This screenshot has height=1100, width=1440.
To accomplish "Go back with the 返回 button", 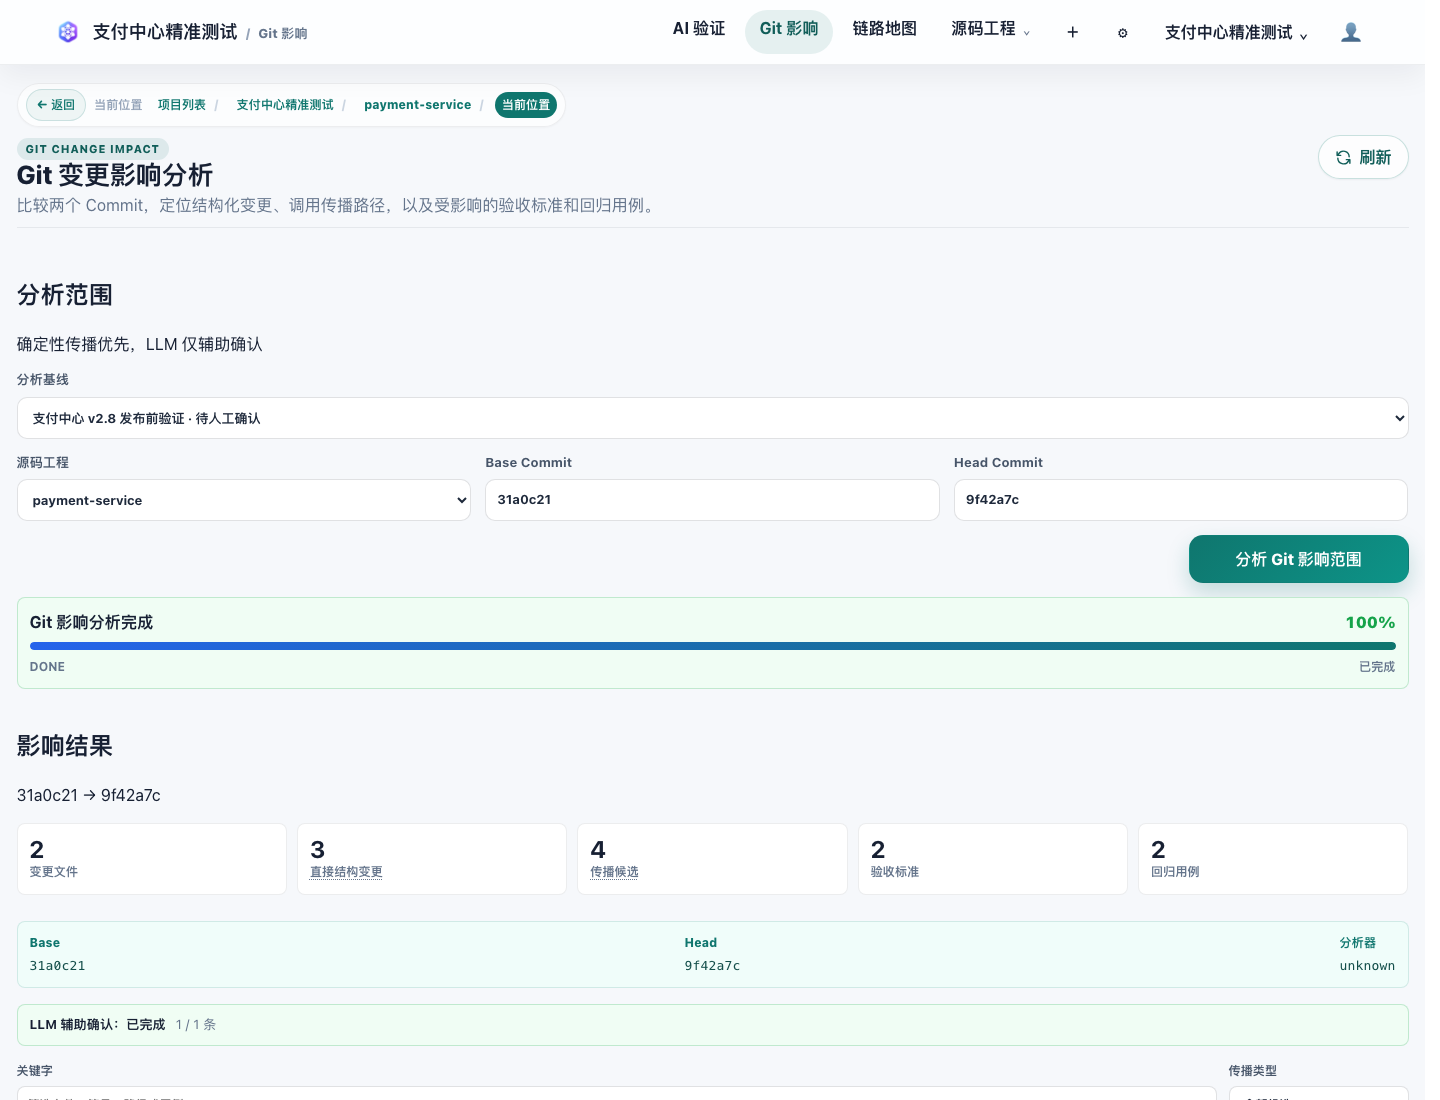I will 56,105.
